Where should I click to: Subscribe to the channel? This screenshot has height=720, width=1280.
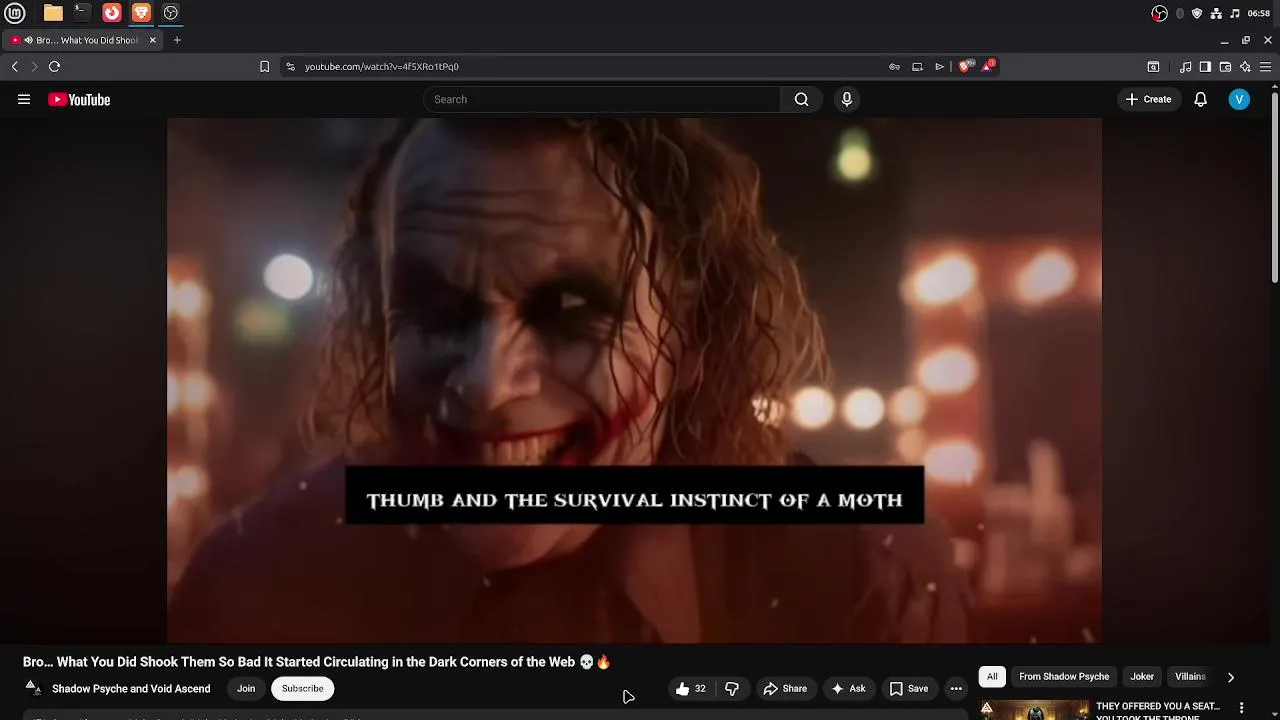pyautogui.click(x=302, y=688)
